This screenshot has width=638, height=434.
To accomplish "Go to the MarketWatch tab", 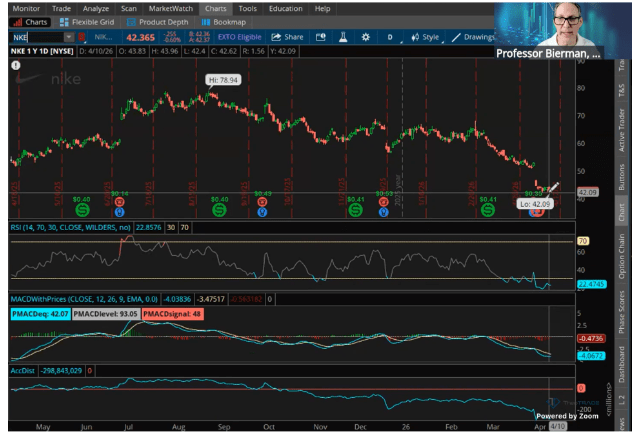I will coord(171,9).
